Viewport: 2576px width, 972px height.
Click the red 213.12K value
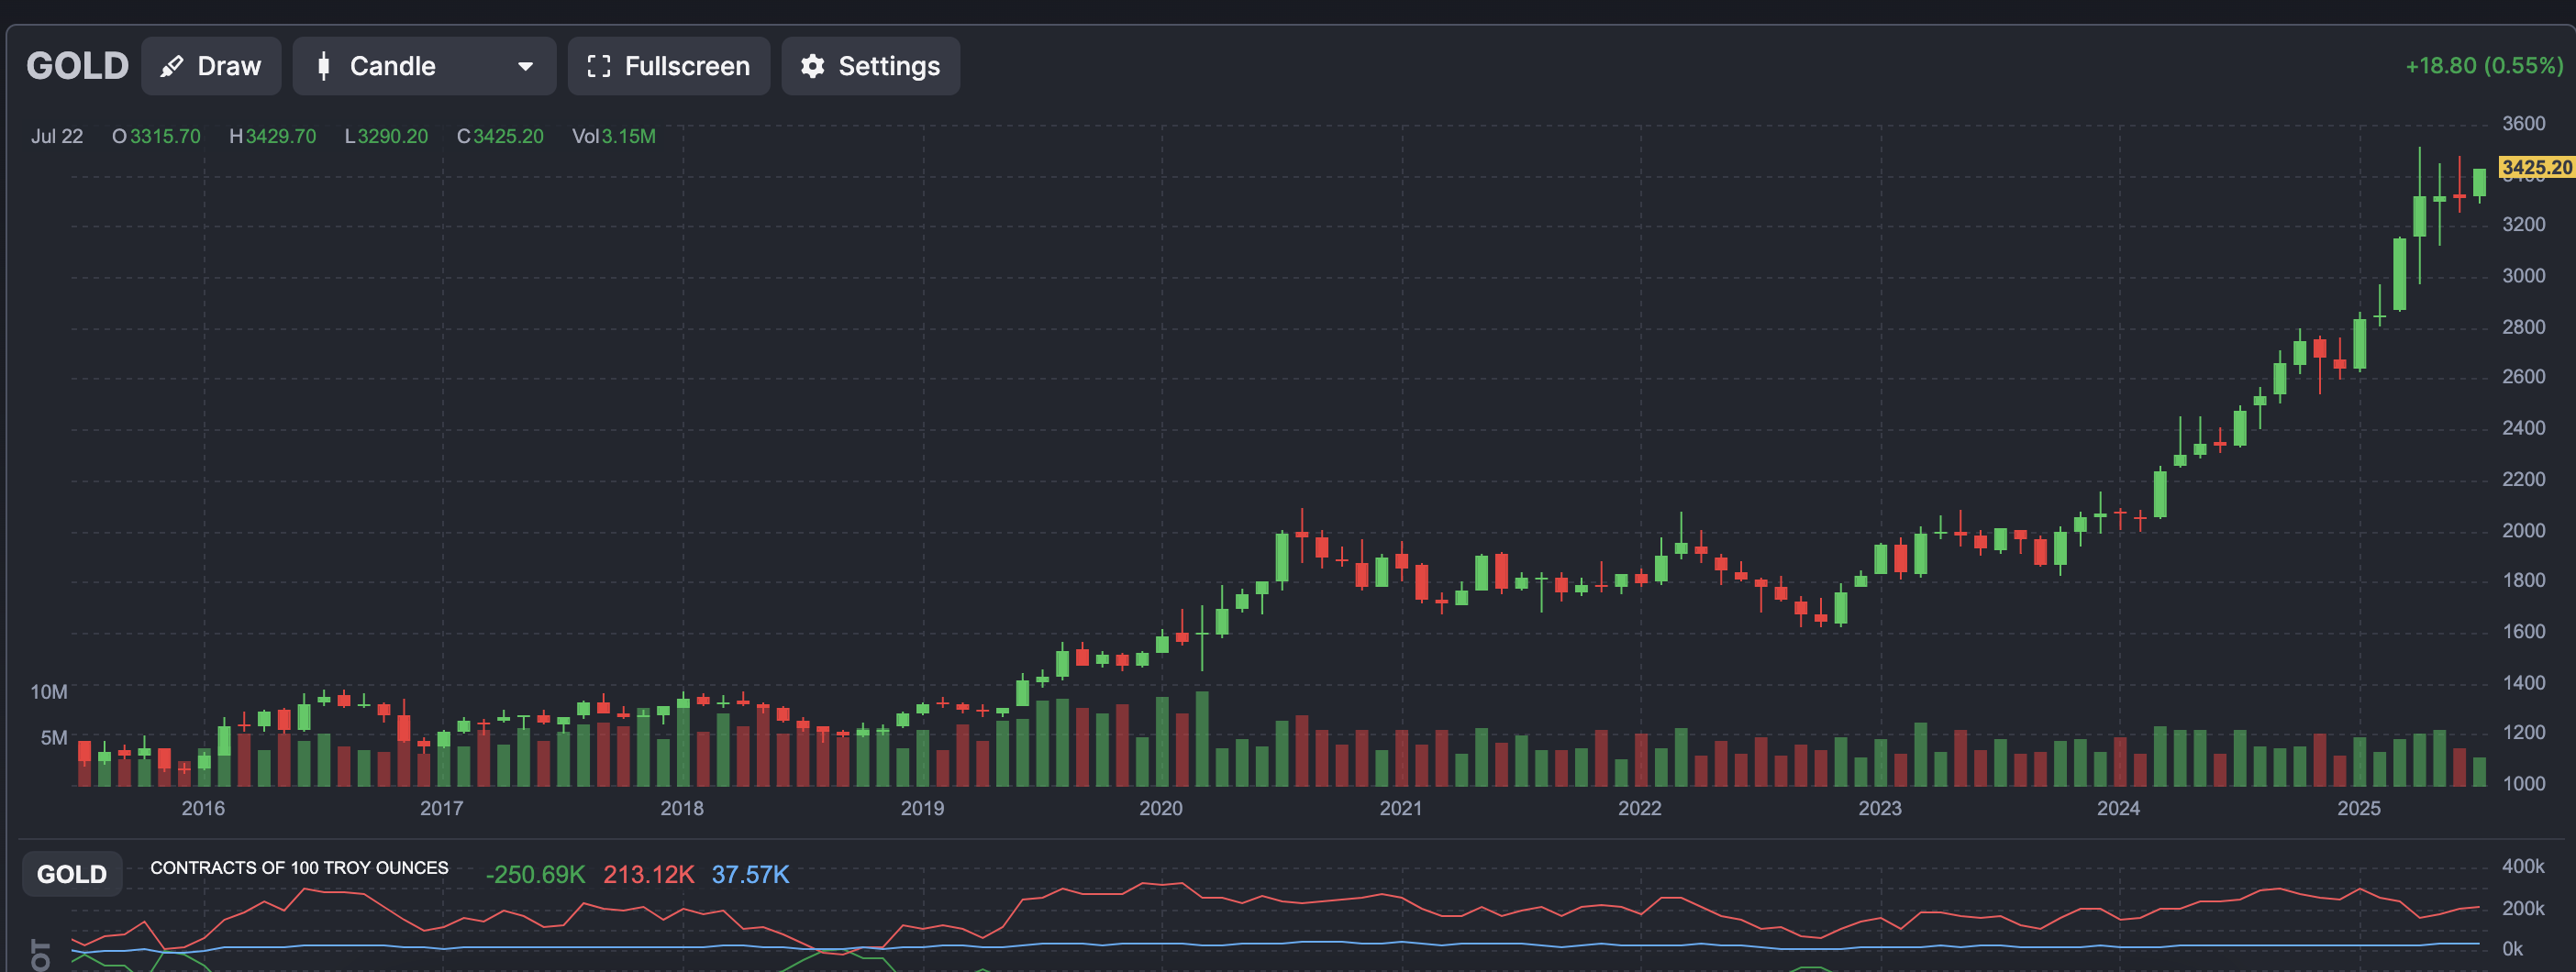point(648,875)
